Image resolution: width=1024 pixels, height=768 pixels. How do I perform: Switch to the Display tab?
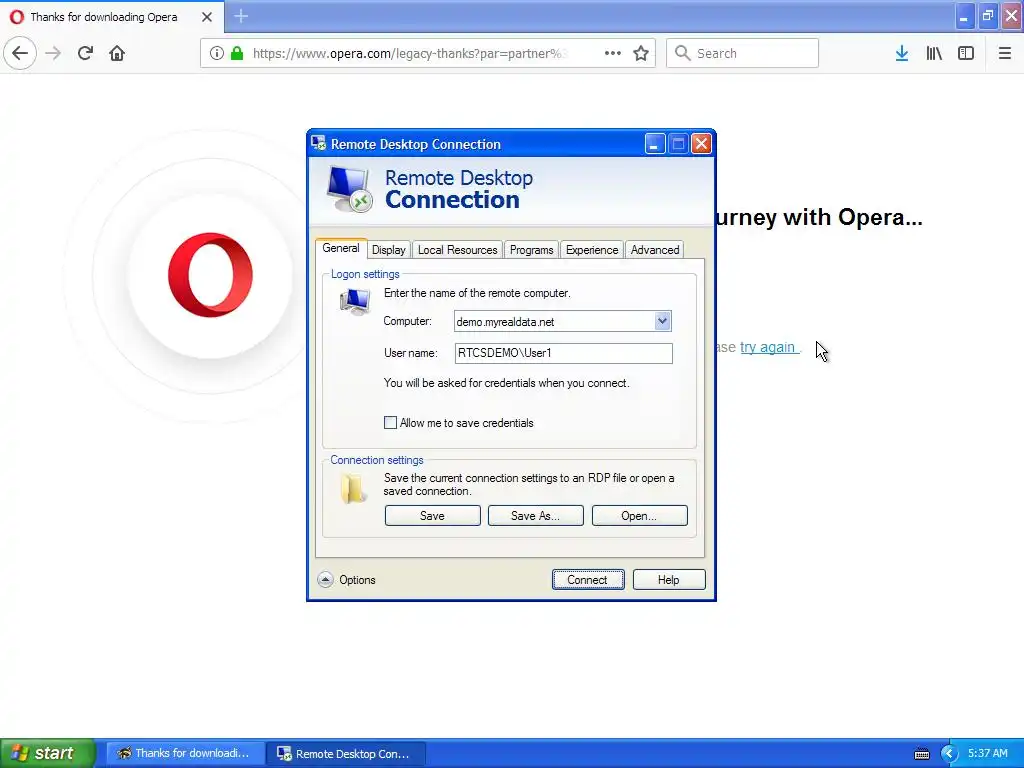(x=389, y=249)
